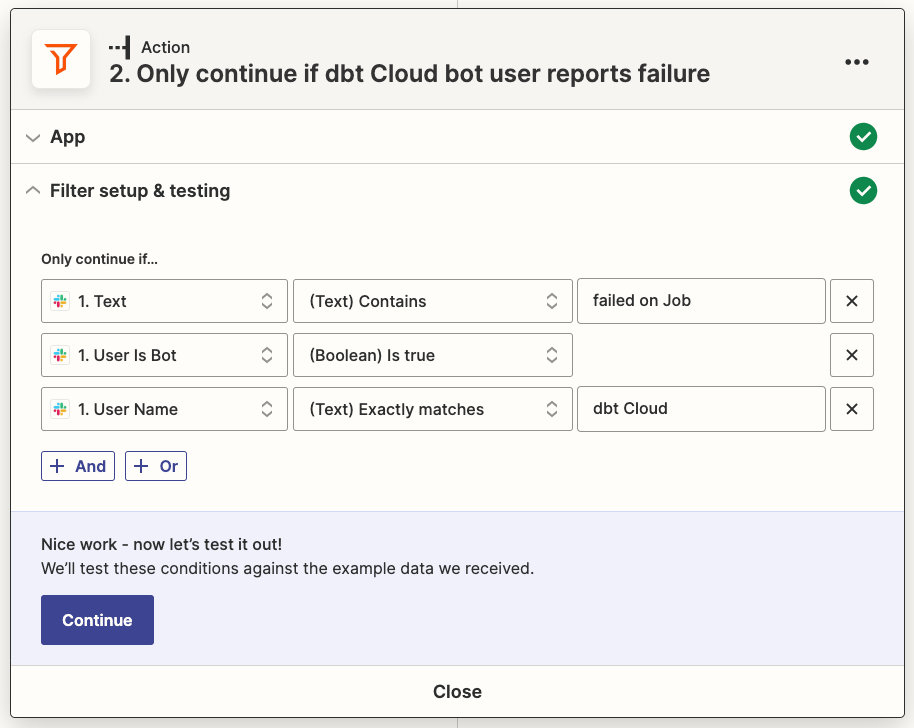Image resolution: width=914 pixels, height=728 pixels.
Task: Click the Slack icon in the Text field row
Action: [x=60, y=300]
